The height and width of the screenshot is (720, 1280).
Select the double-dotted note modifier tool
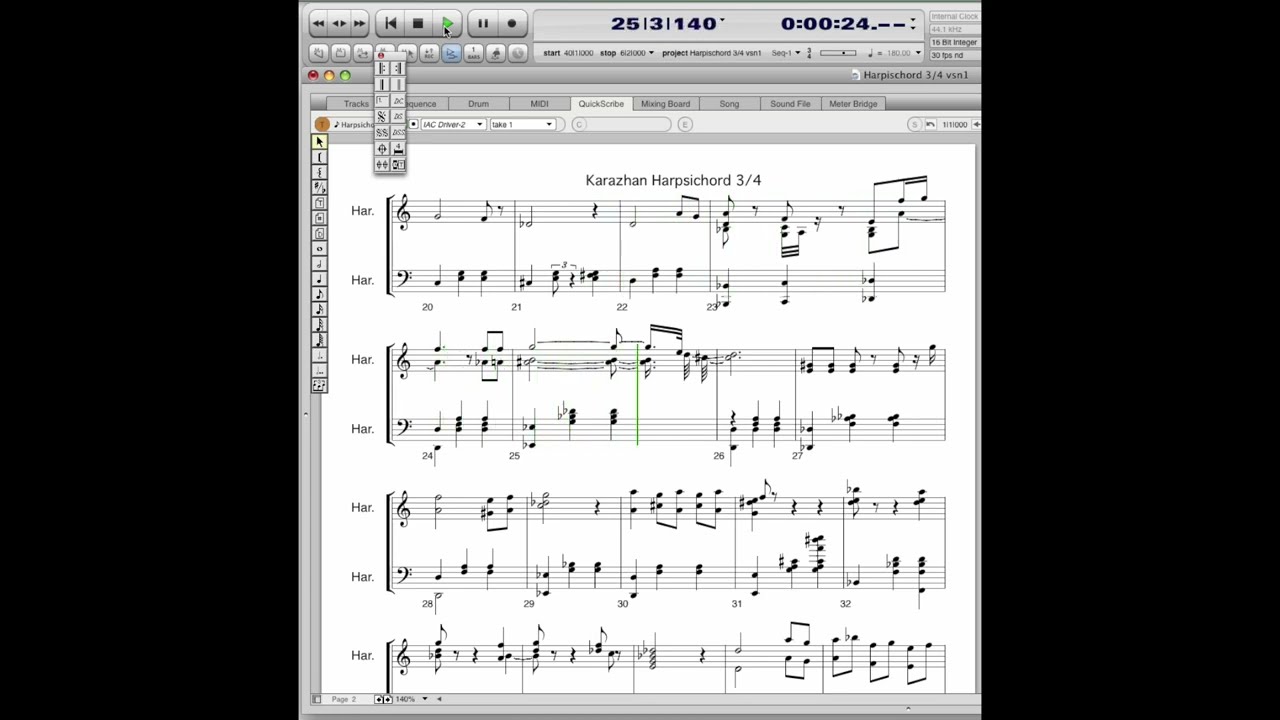click(319, 370)
